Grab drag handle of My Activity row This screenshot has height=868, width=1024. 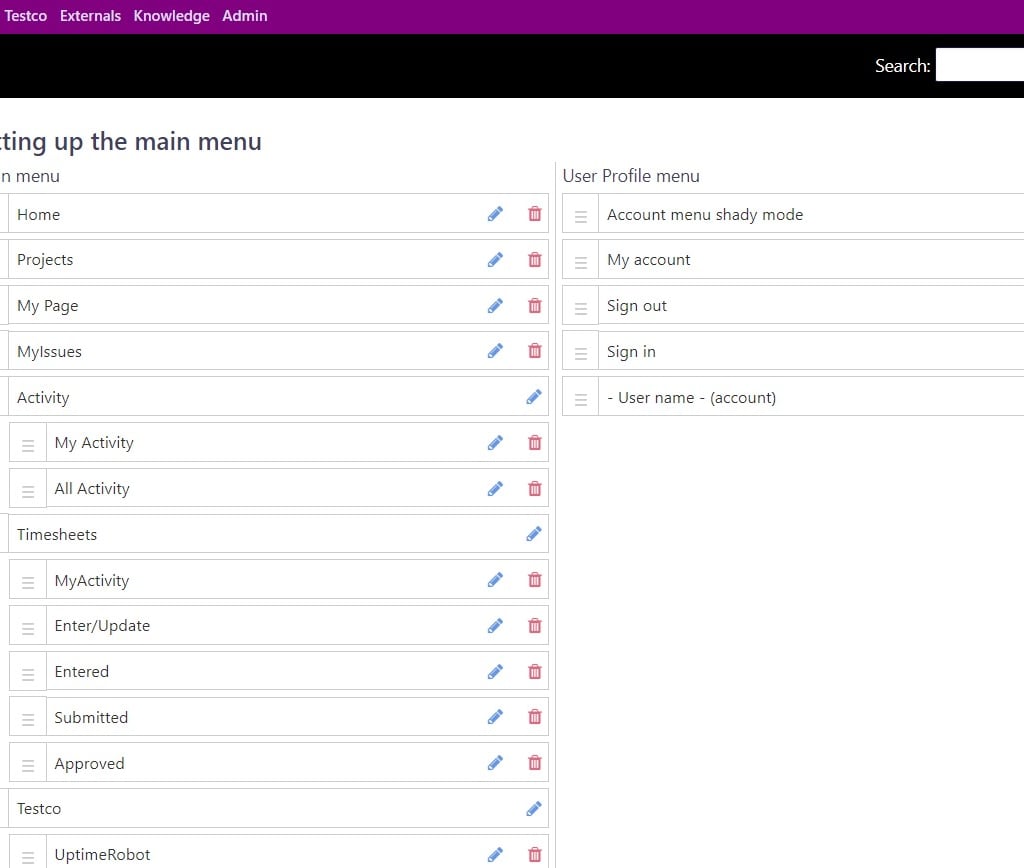[x=28, y=445]
